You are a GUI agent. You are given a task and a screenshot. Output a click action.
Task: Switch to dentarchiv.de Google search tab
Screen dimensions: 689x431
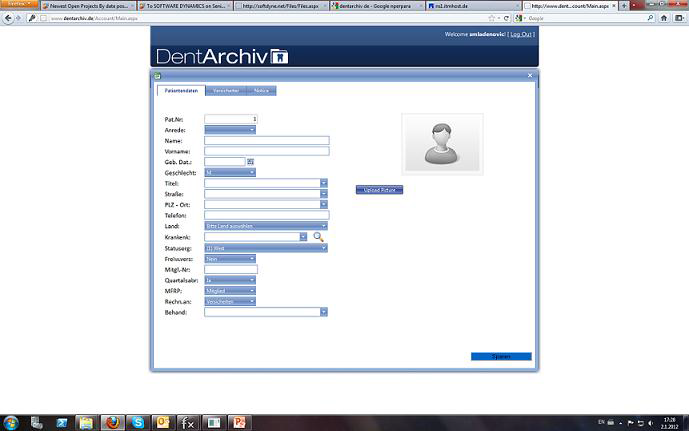click(x=377, y=6)
